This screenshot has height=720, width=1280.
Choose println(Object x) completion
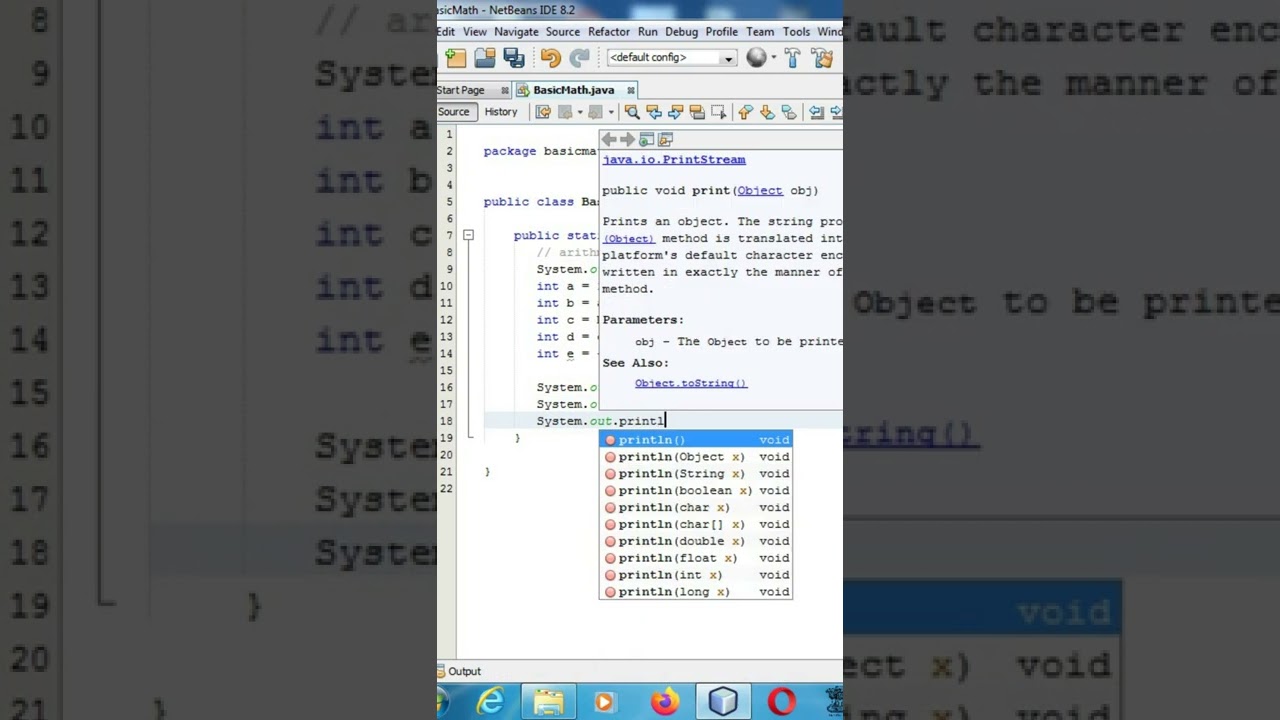click(x=695, y=457)
